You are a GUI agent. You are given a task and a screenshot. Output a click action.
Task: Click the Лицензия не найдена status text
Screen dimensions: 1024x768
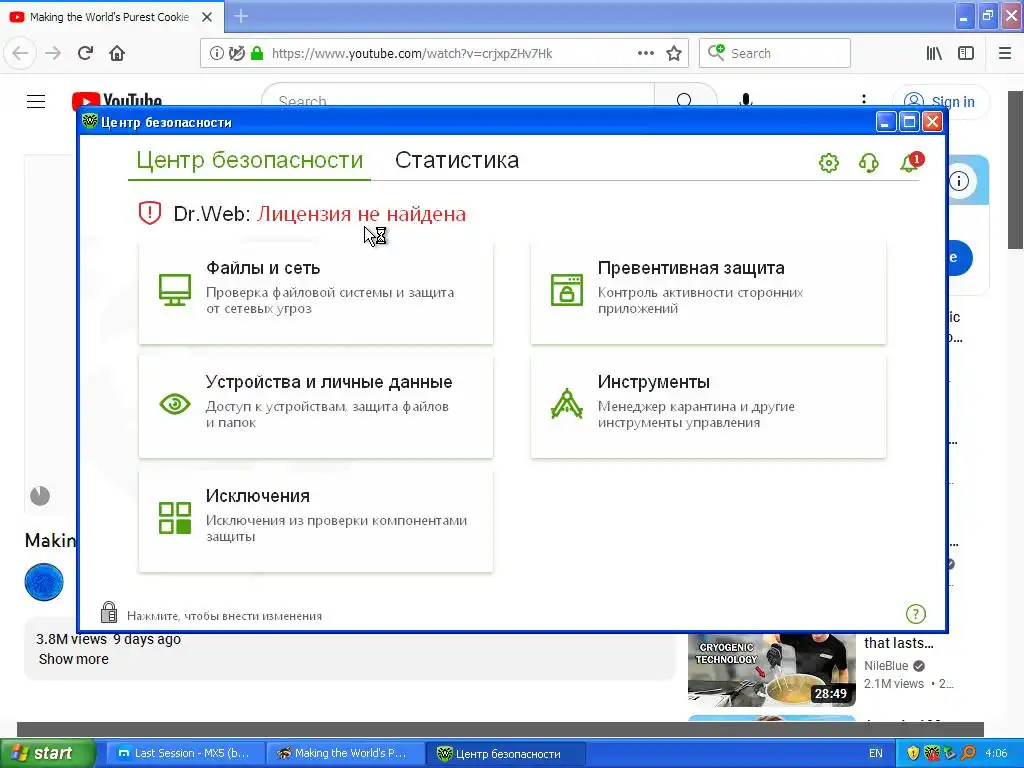coord(361,214)
